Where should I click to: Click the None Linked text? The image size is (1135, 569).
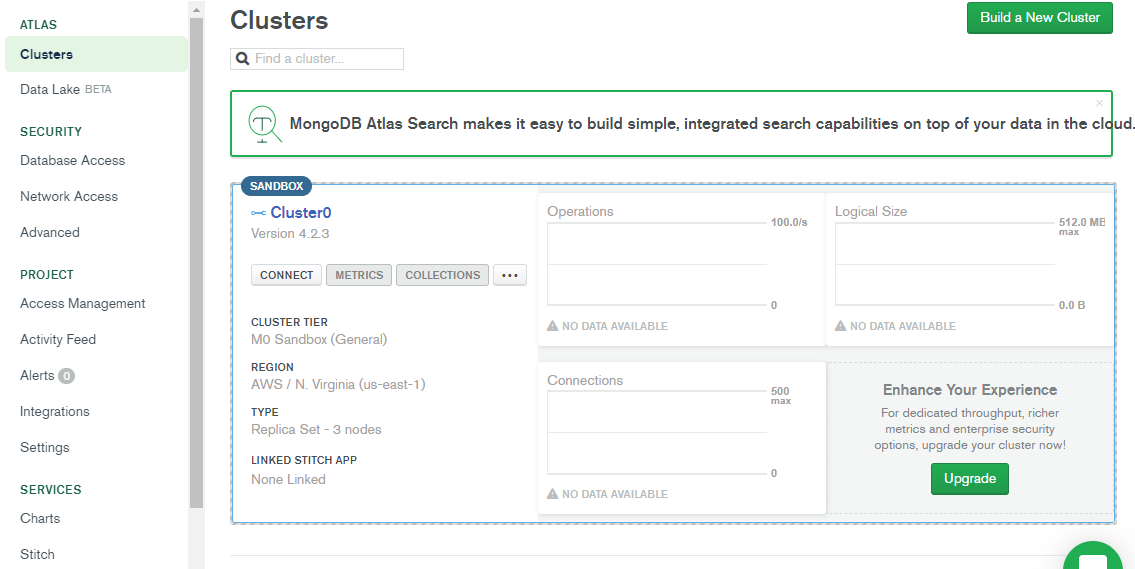(x=288, y=479)
